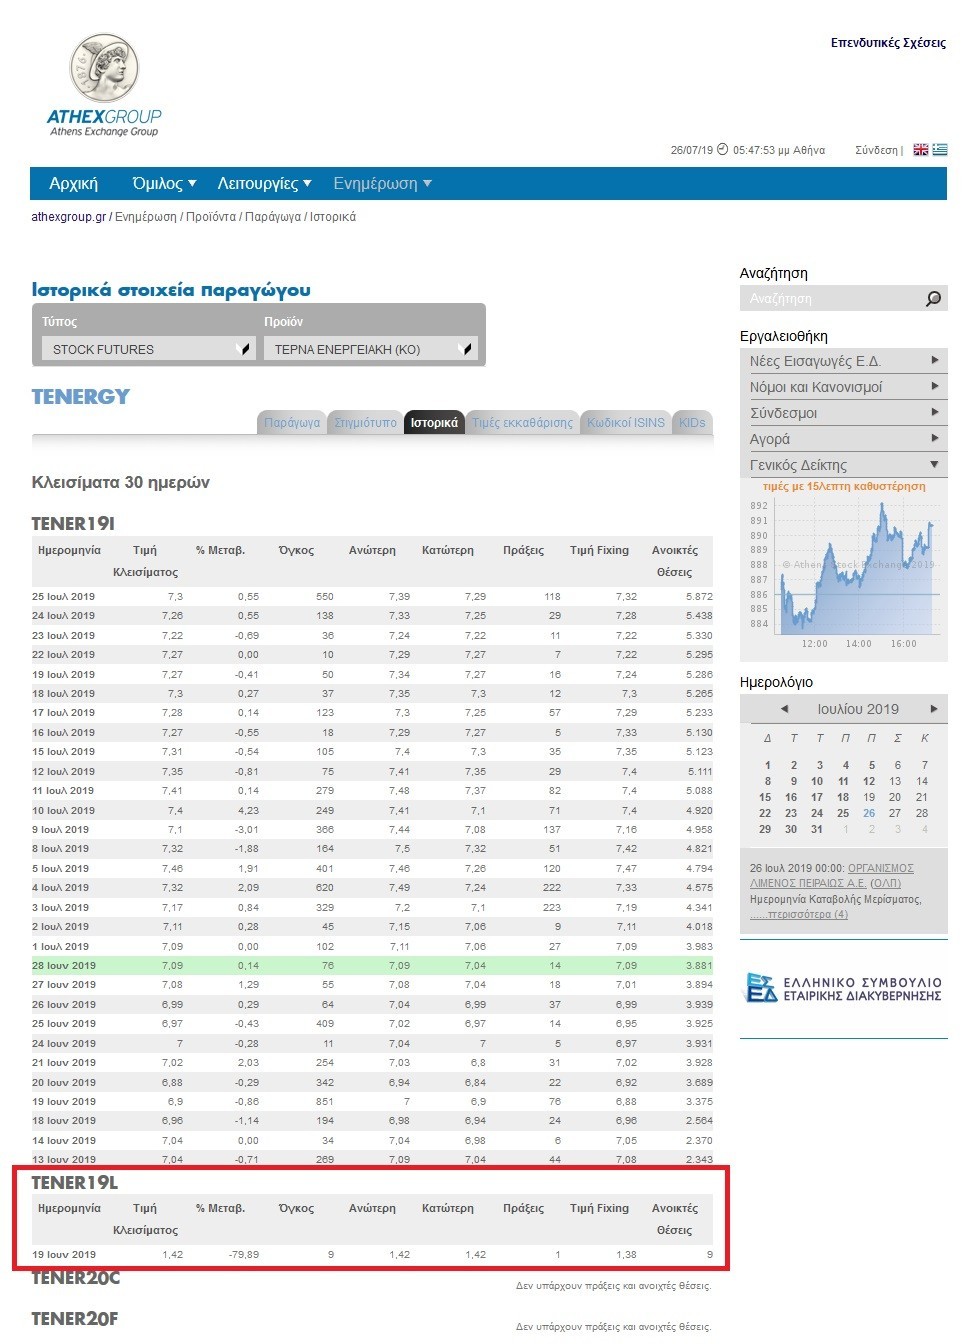
Task: Click open positions value 5.872
Action: coord(699,596)
